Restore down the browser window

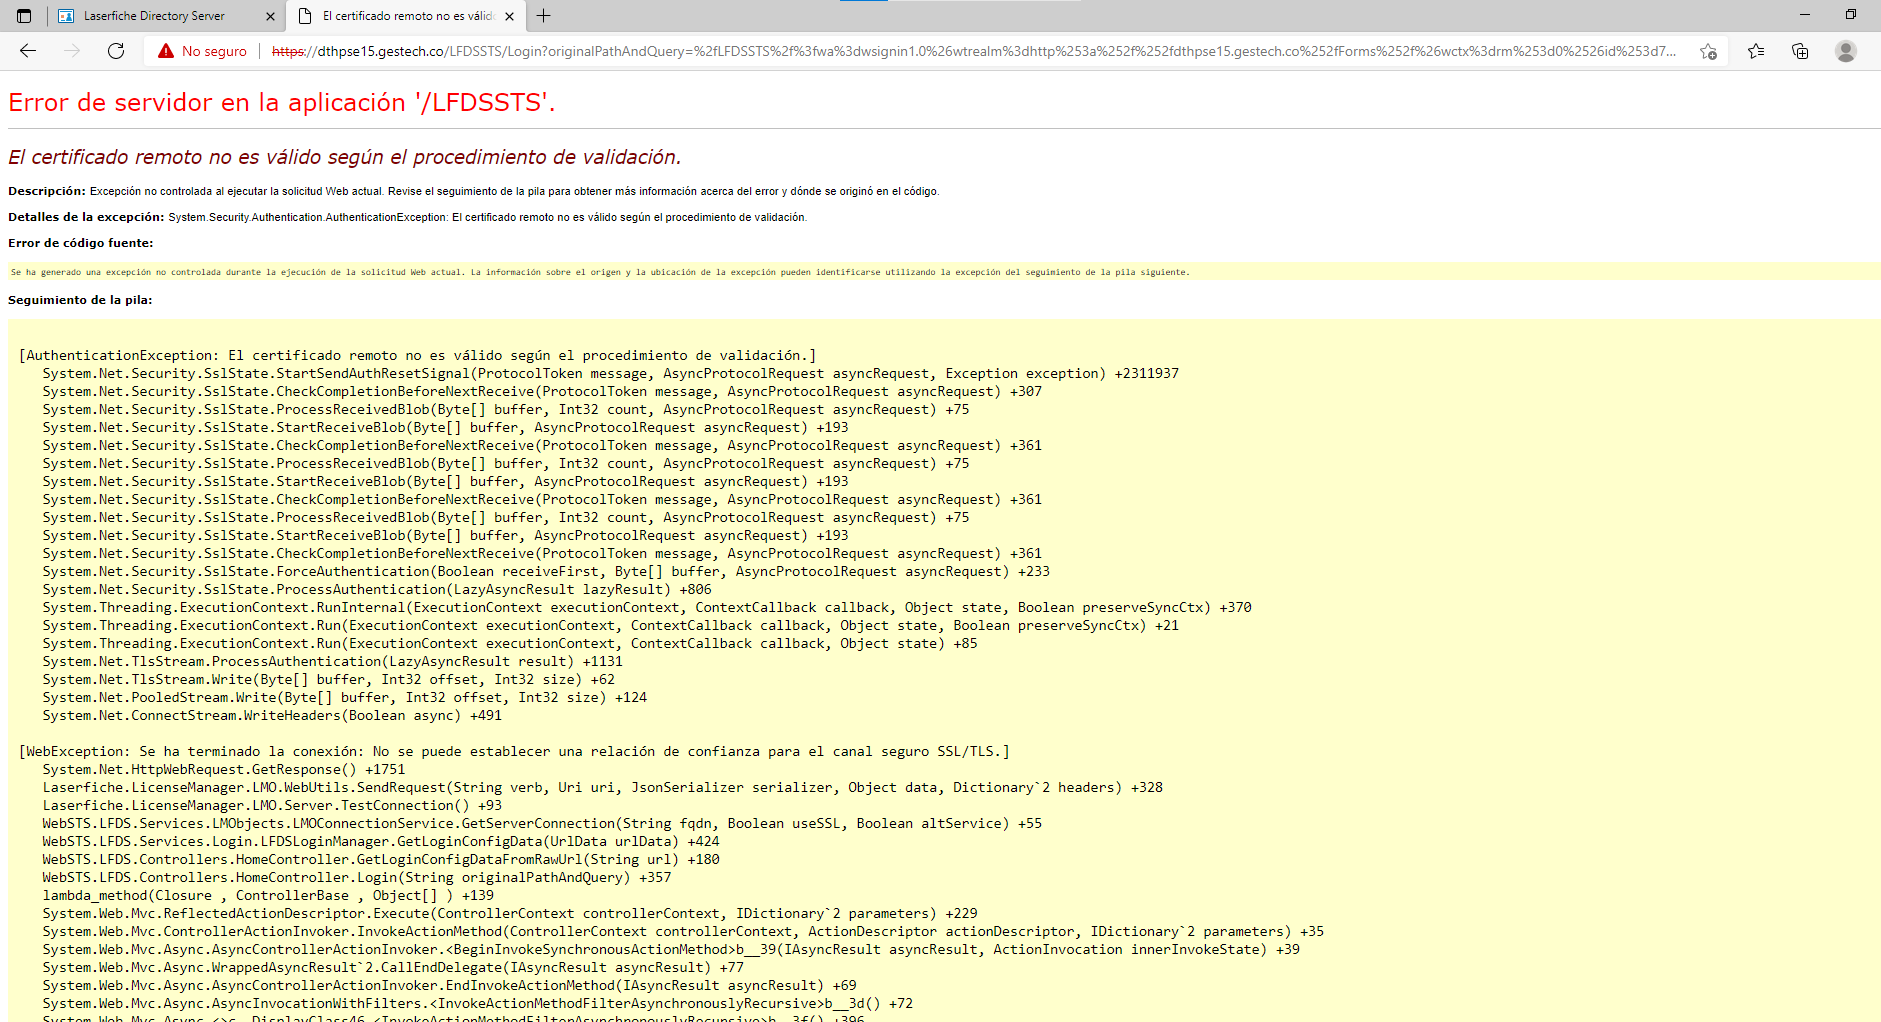[1851, 15]
